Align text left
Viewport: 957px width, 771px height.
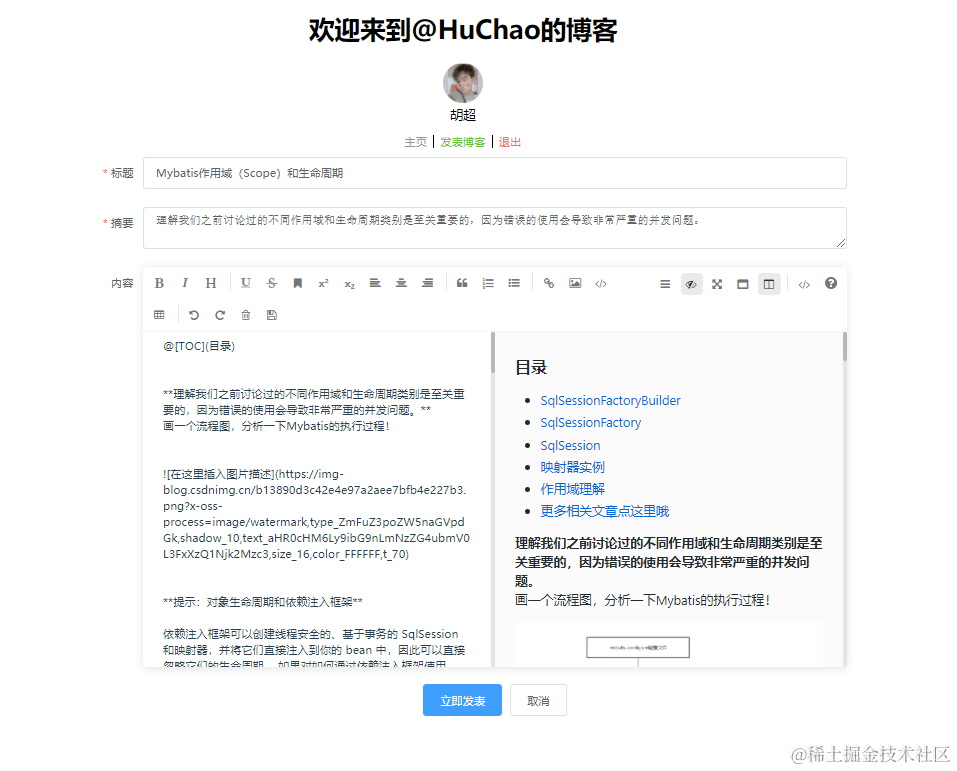point(375,283)
